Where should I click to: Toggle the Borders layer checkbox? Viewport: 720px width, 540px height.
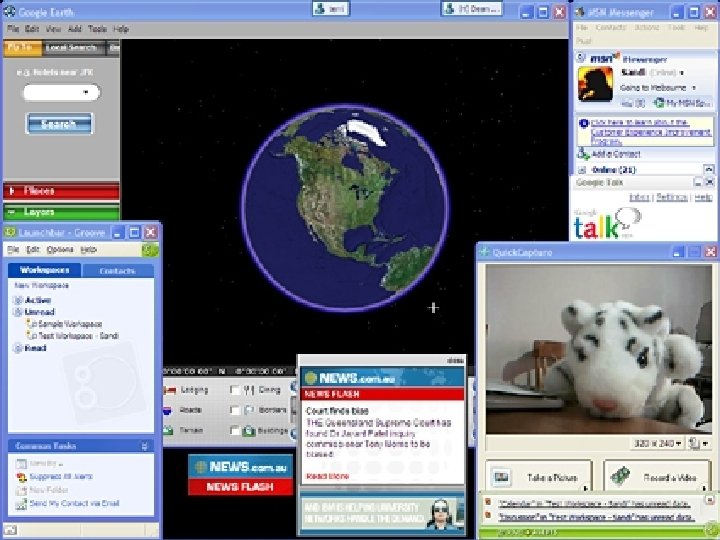coord(235,410)
